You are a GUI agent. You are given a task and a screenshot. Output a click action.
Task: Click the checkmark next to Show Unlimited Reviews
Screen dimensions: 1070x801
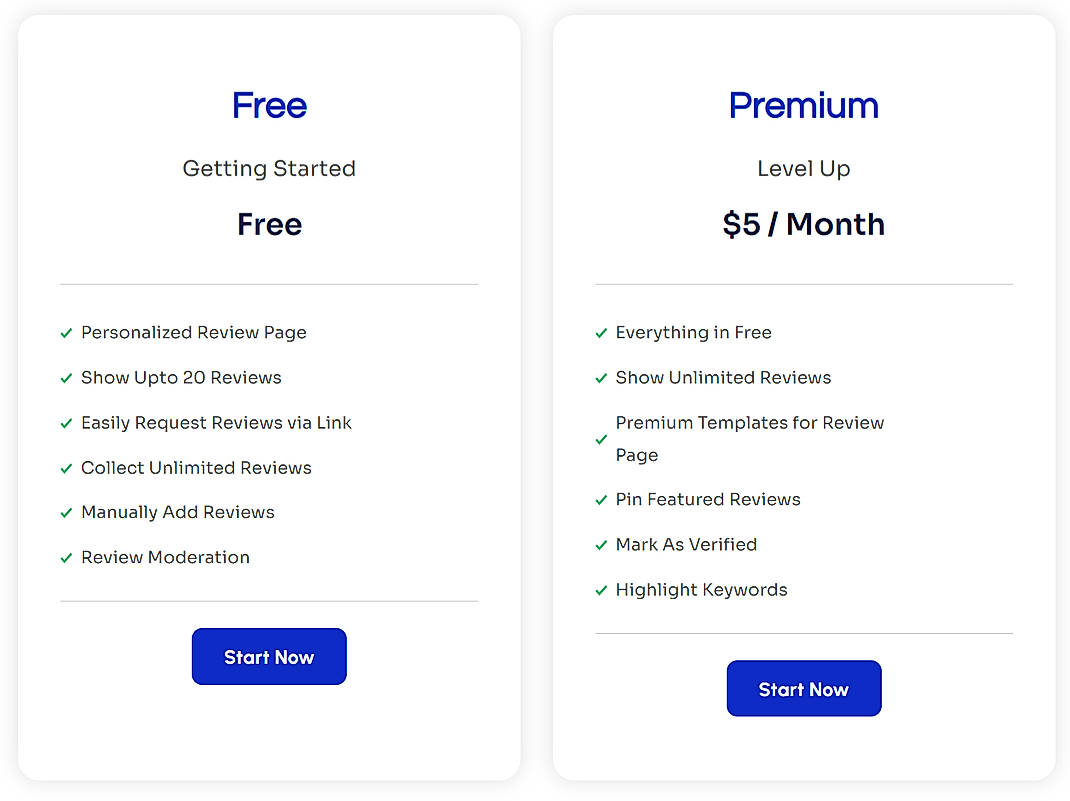601,378
